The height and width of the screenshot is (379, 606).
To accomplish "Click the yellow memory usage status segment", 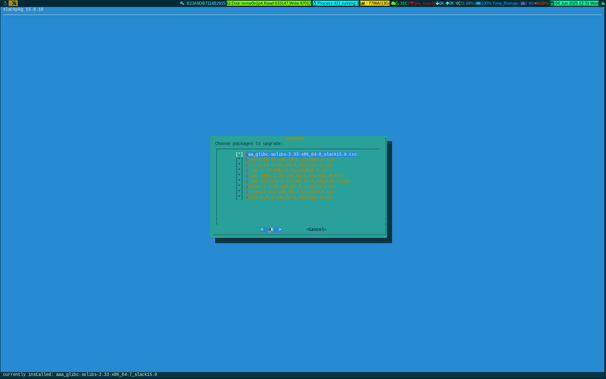I will [375, 3].
